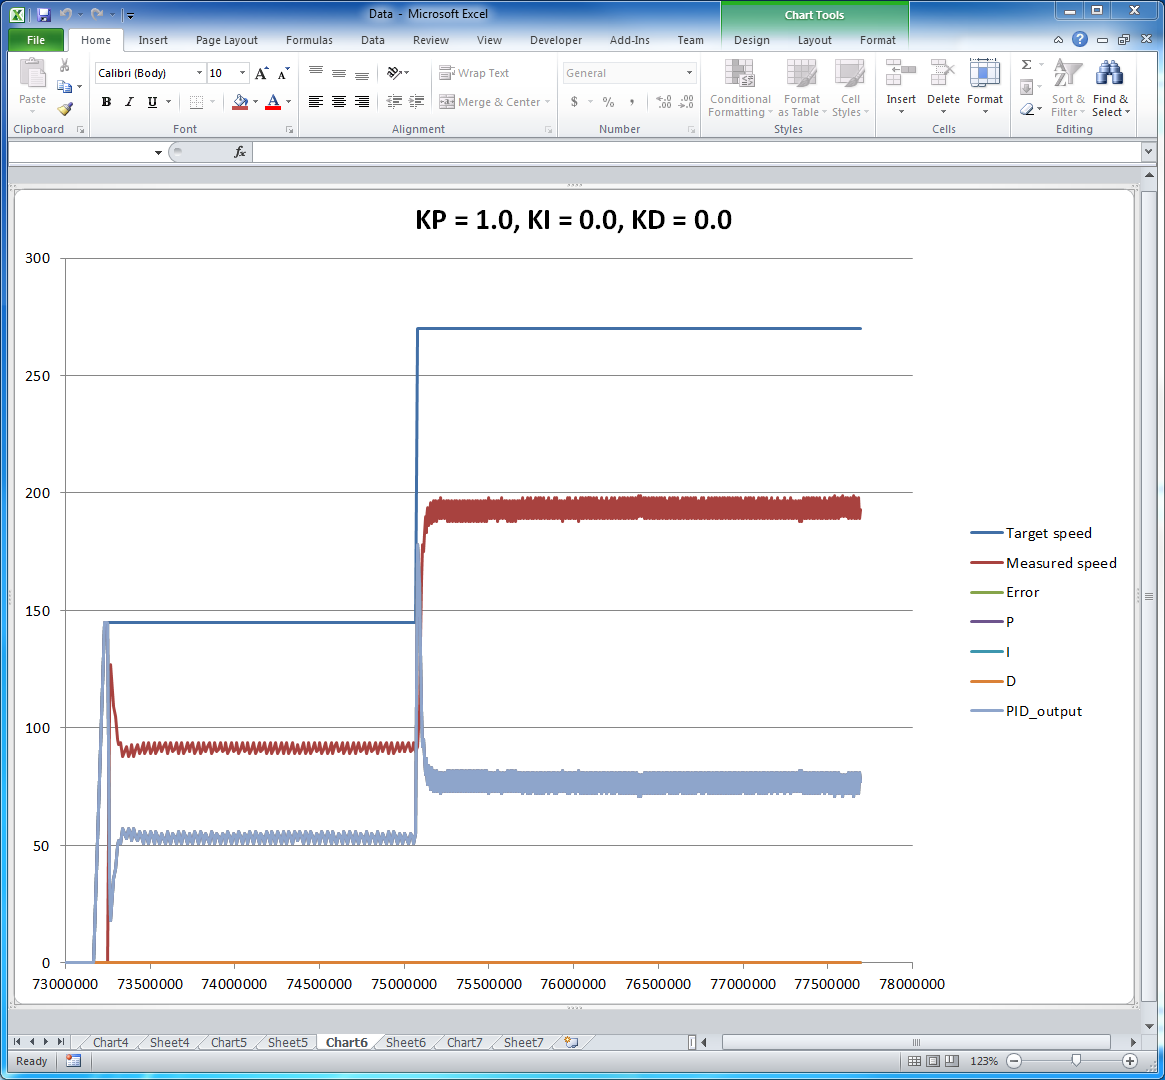Click the Borders icon
The image size is (1165, 1080).
tap(196, 102)
